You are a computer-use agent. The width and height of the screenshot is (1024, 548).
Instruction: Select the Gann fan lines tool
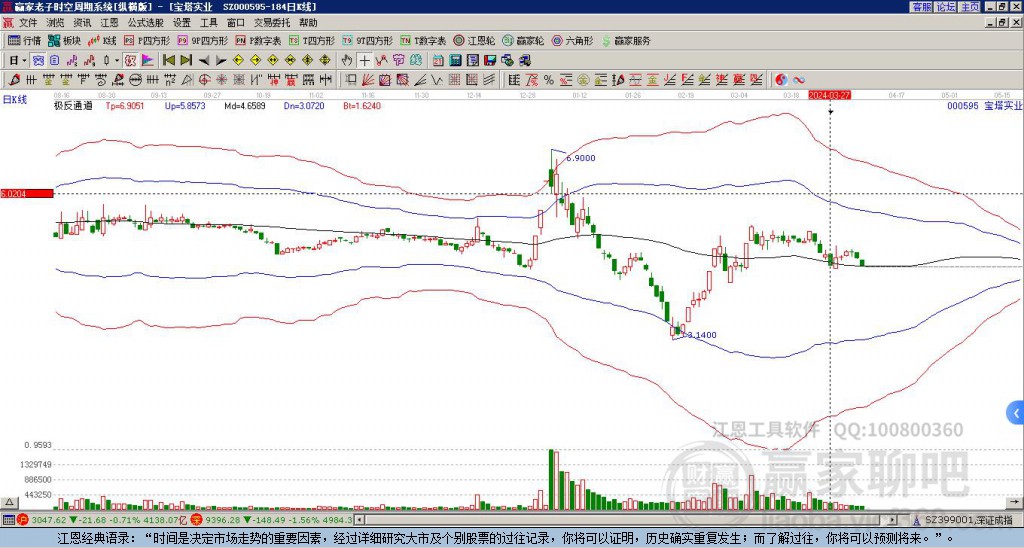[x=368, y=80]
